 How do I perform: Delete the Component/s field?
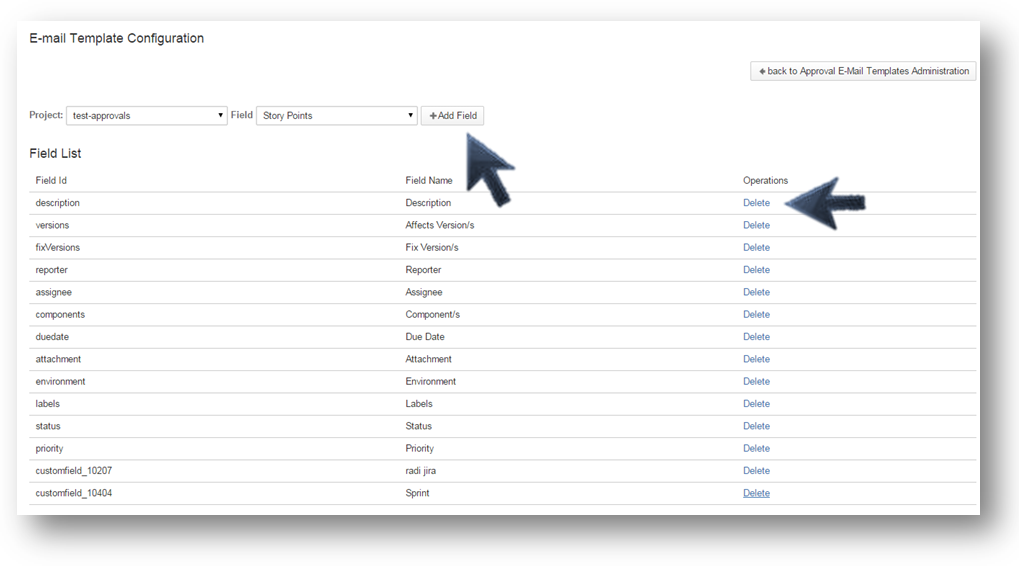click(756, 314)
